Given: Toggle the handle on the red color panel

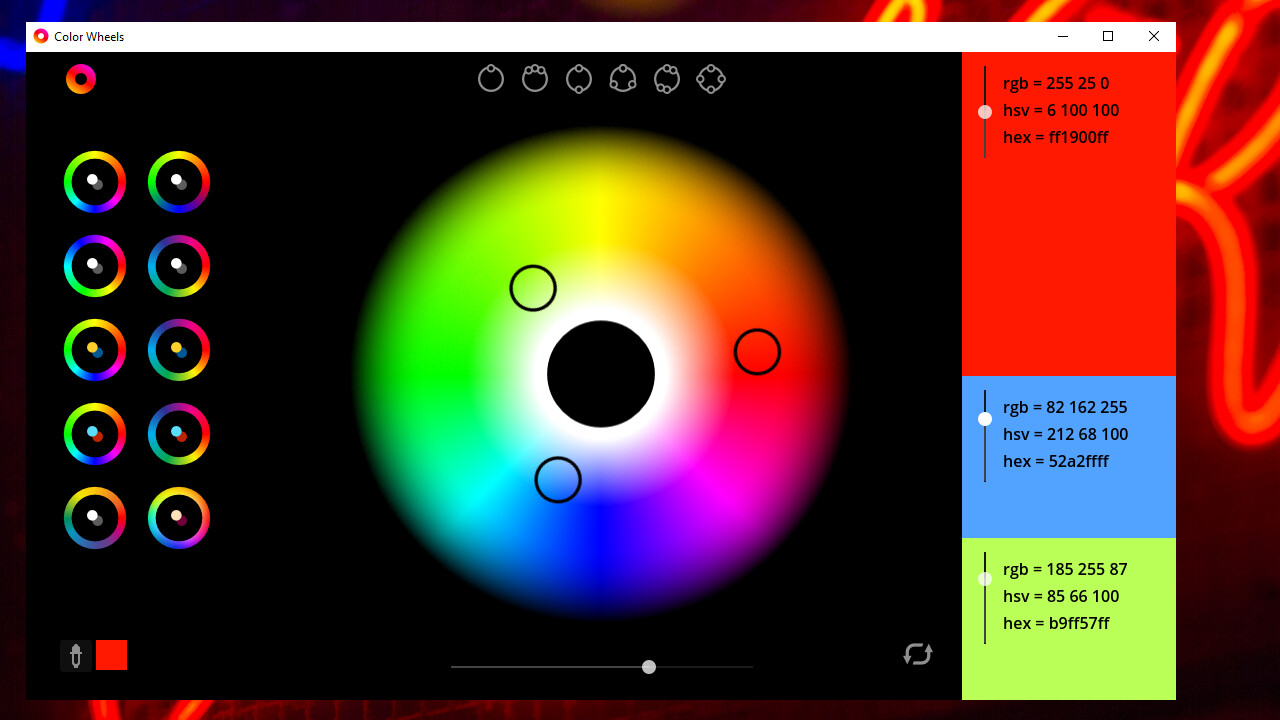Looking at the screenshot, I should [985, 112].
